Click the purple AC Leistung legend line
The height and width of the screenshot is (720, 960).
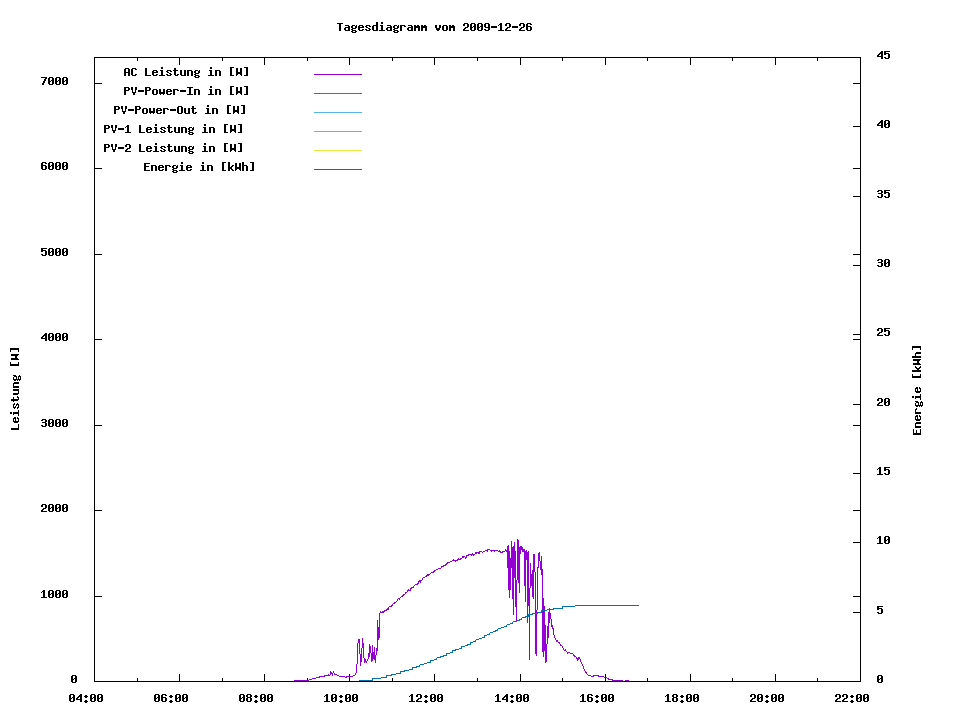(x=338, y=74)
